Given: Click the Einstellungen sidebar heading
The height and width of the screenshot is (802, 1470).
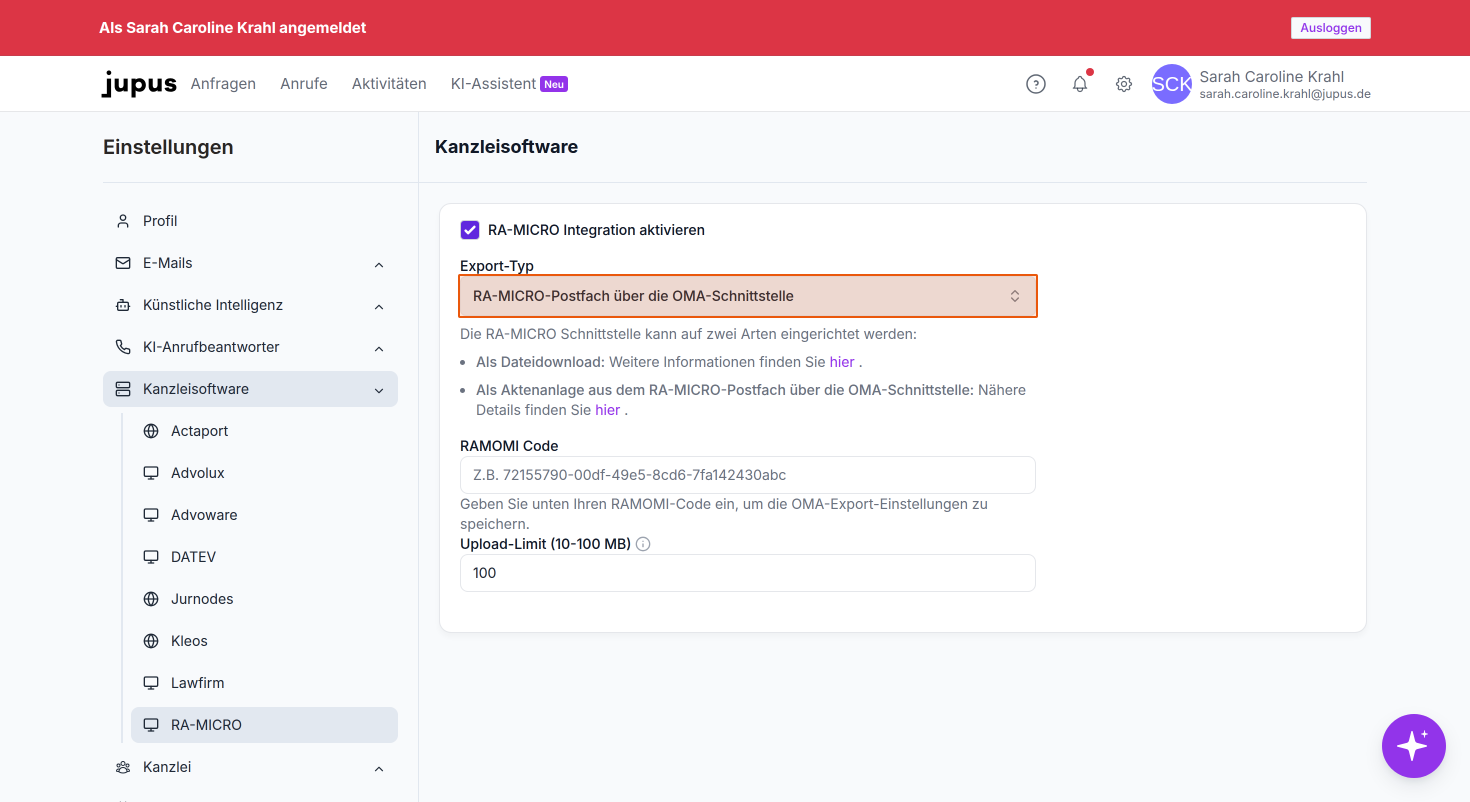Looking at the screenshot, I should [x=168, y=147].
